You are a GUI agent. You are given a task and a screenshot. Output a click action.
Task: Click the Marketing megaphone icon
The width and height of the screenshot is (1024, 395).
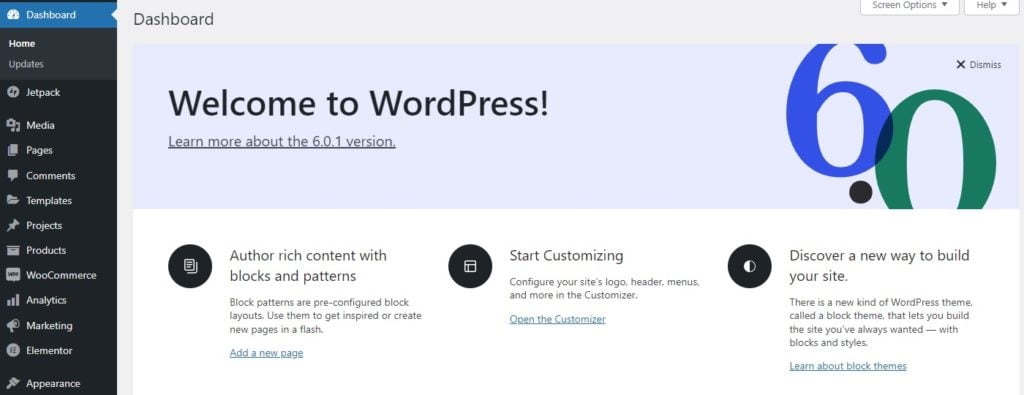click(13, 325)
